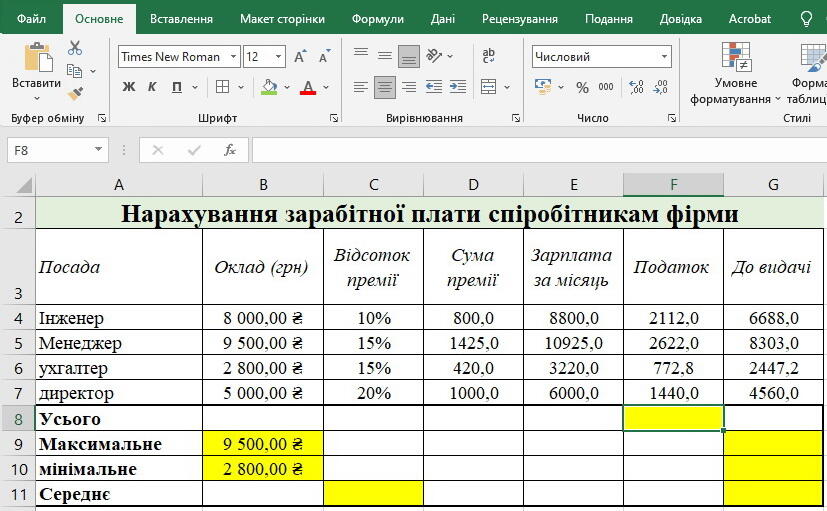Image resolution: width=827 pixels, height=511 pixels.
Task: Apply percent style format
Action: point(582,88)
